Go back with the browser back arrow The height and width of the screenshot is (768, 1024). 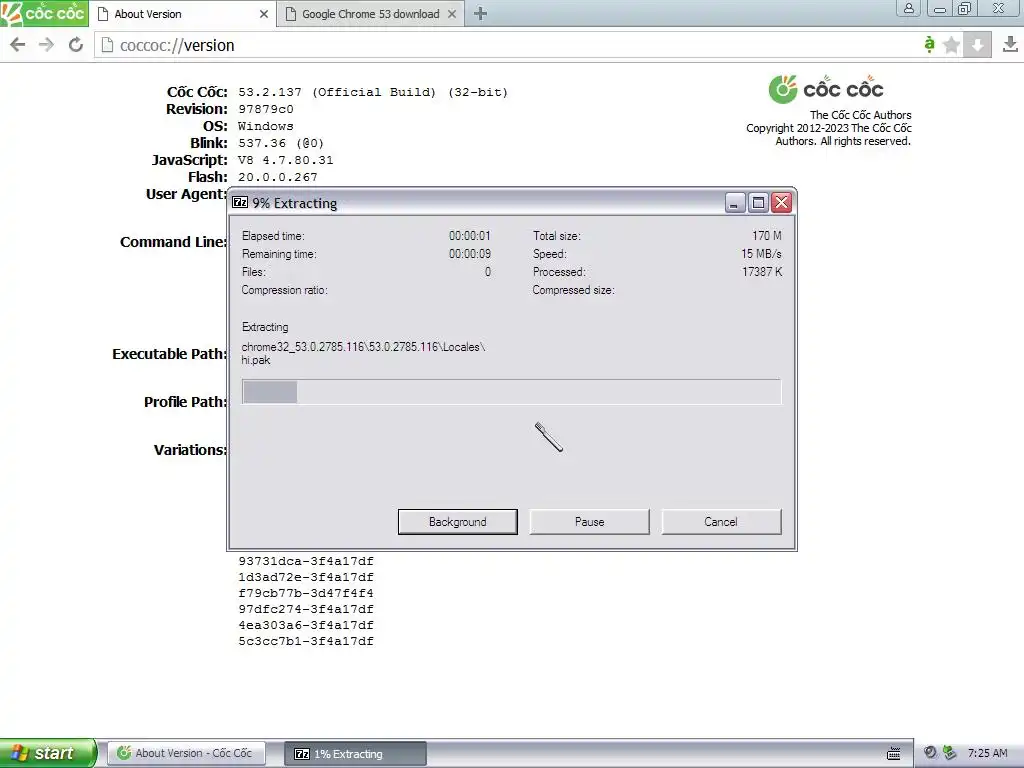pyautogui.click(x=18, y=45)
